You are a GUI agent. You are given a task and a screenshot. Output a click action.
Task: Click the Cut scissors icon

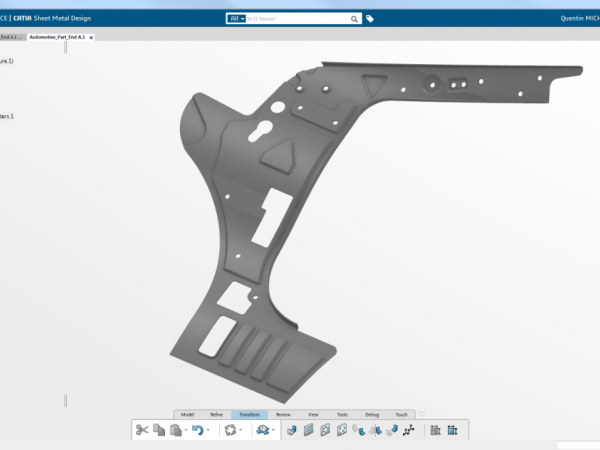coord(142,430)
